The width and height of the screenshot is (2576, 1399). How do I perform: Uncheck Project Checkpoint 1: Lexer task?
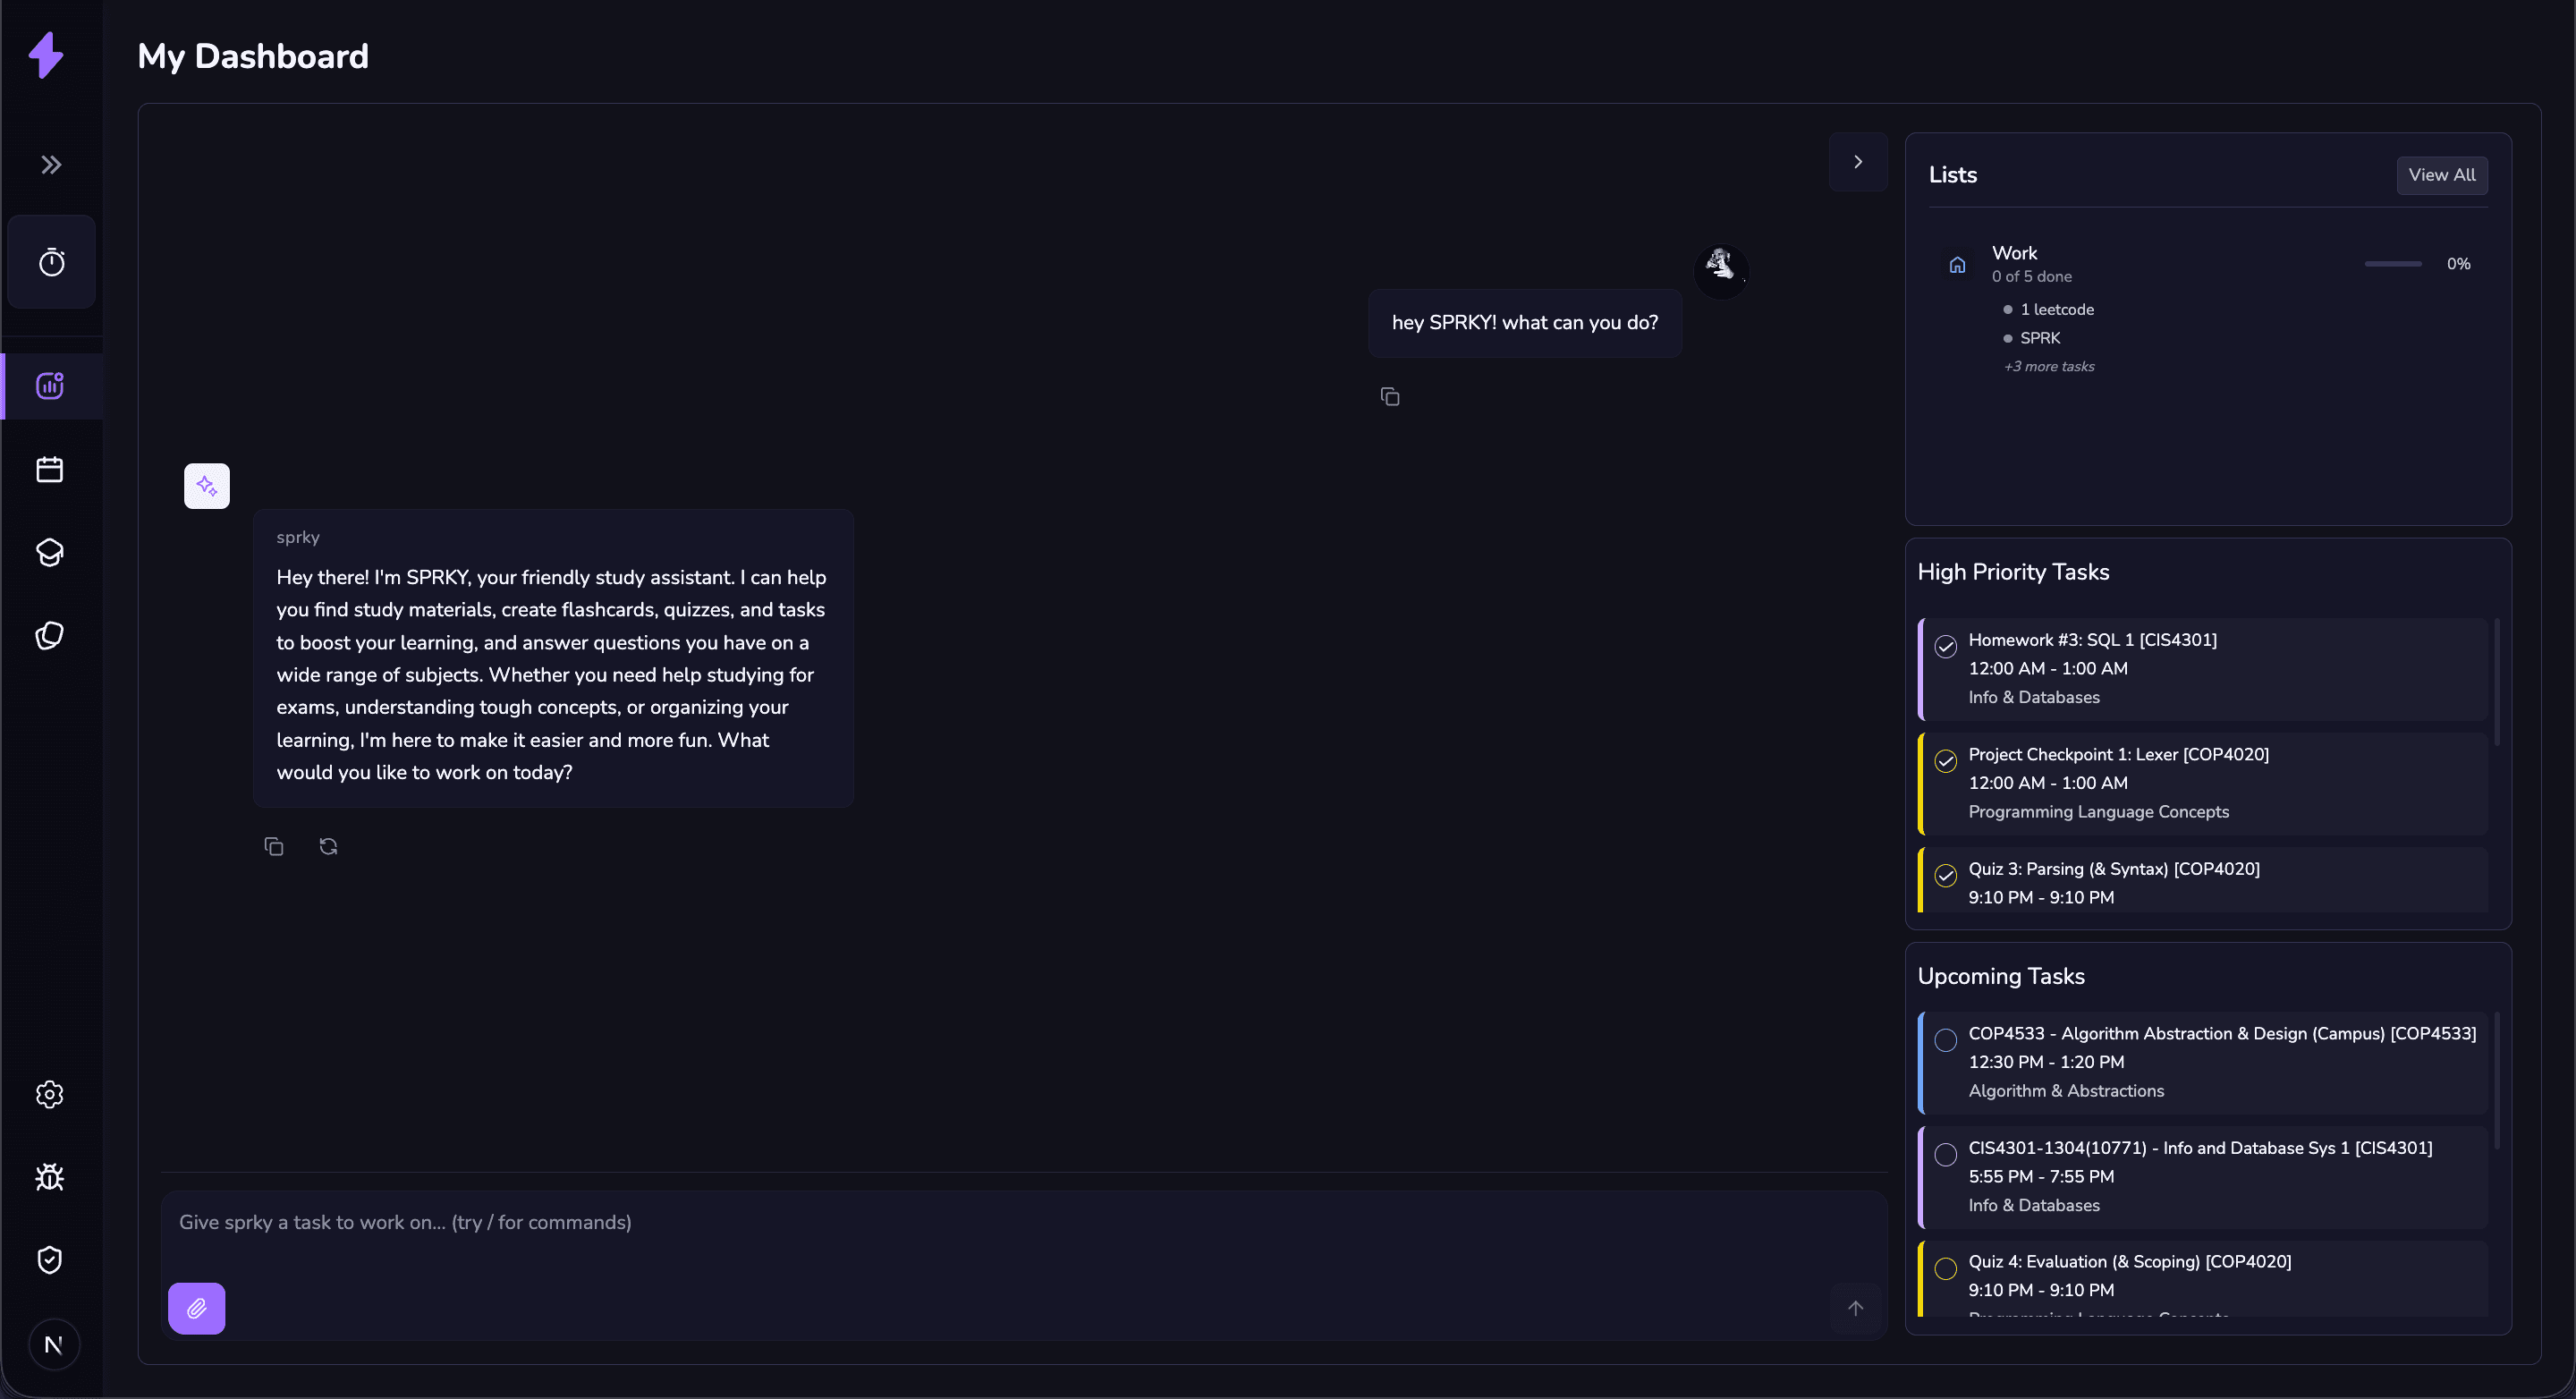(1945, 761)
